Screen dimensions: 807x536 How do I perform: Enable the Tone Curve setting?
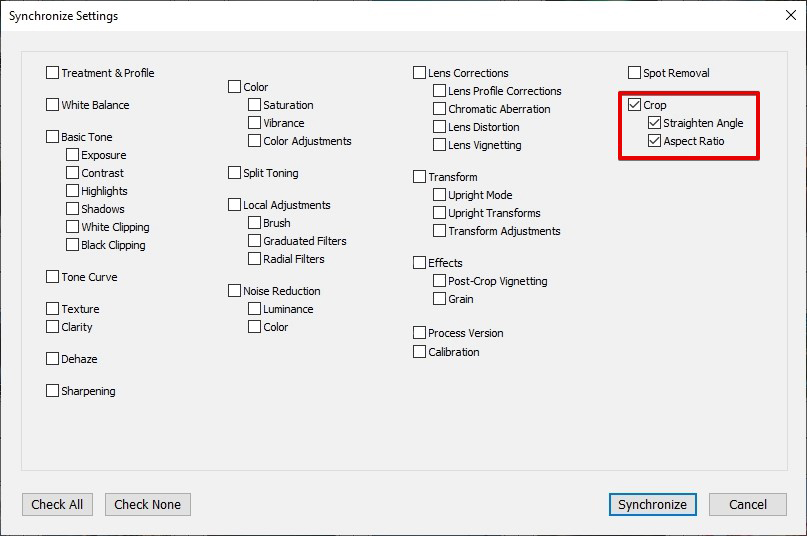point(53,277)
